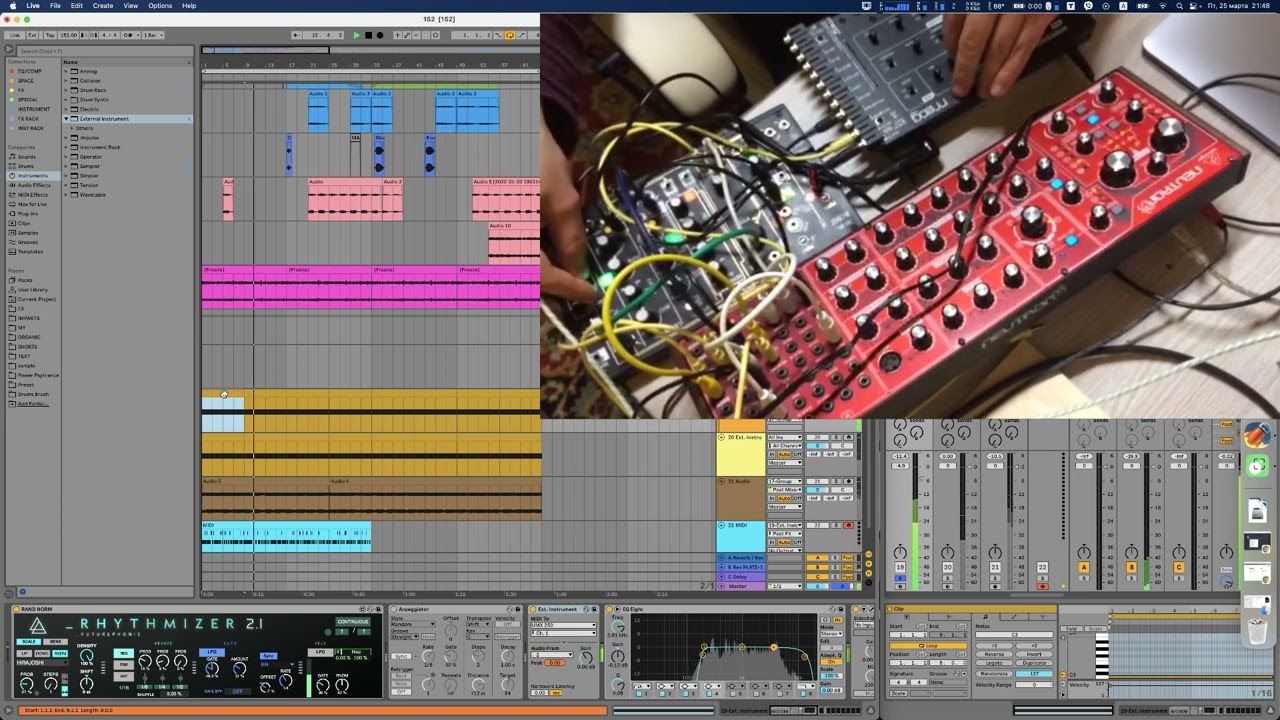Open the Trash in the Dock

(x=1257, y=632)
